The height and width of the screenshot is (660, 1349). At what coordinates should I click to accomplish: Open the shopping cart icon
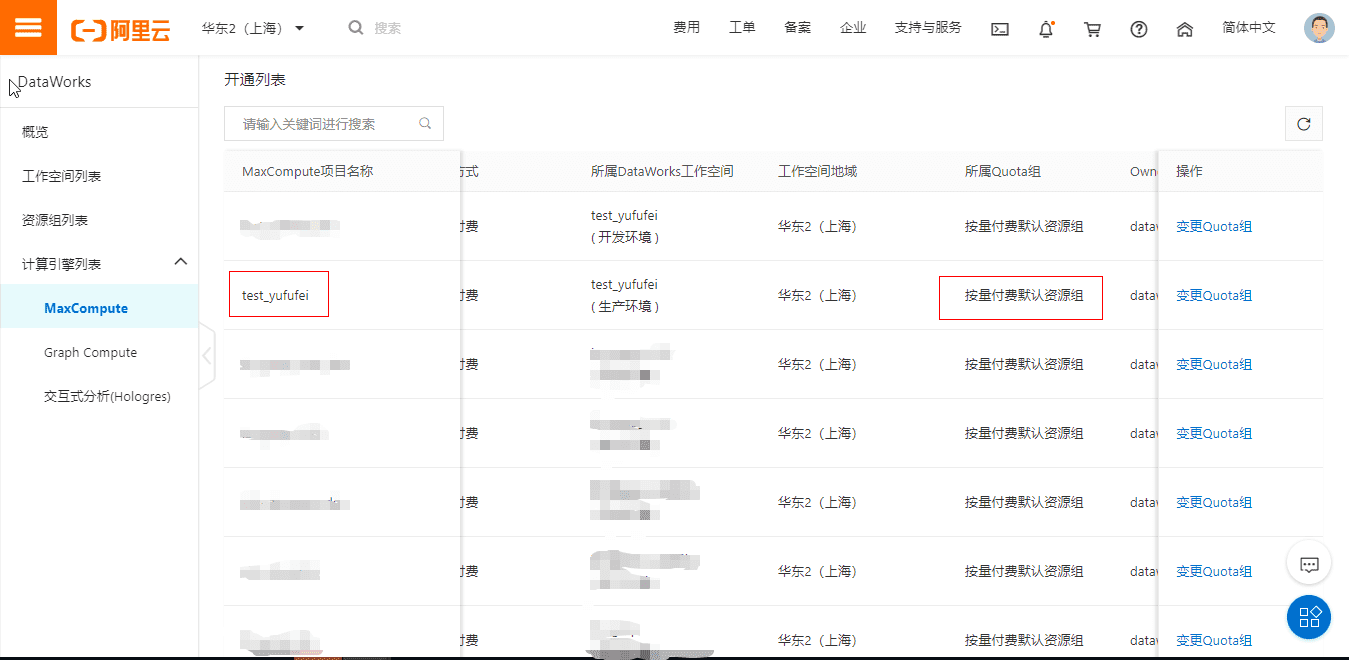click(1092, 29)
